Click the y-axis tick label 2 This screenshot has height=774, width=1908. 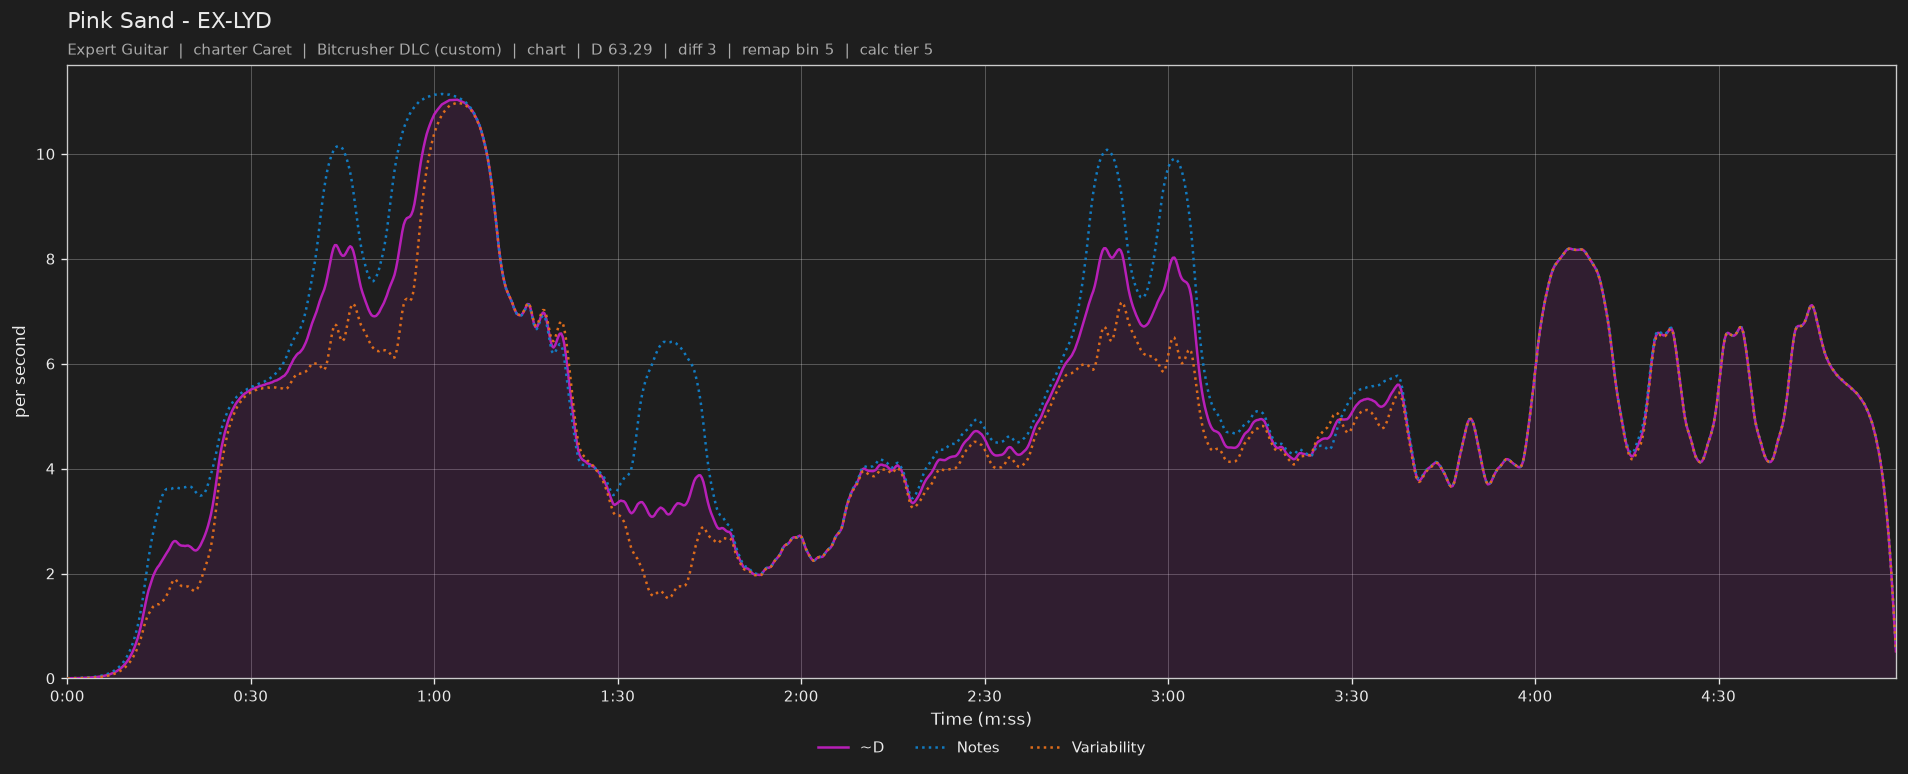point(52,575)
